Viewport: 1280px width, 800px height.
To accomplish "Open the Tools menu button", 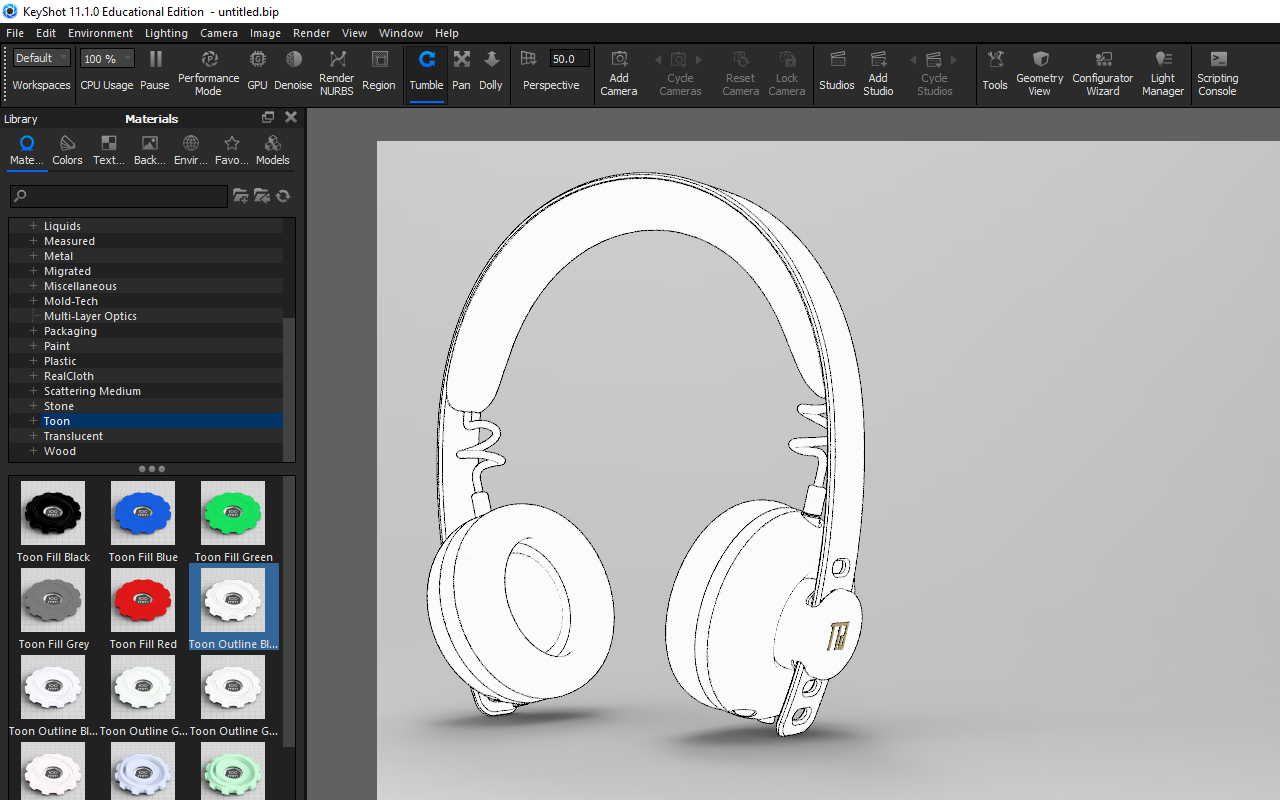I will click(995, 71).
